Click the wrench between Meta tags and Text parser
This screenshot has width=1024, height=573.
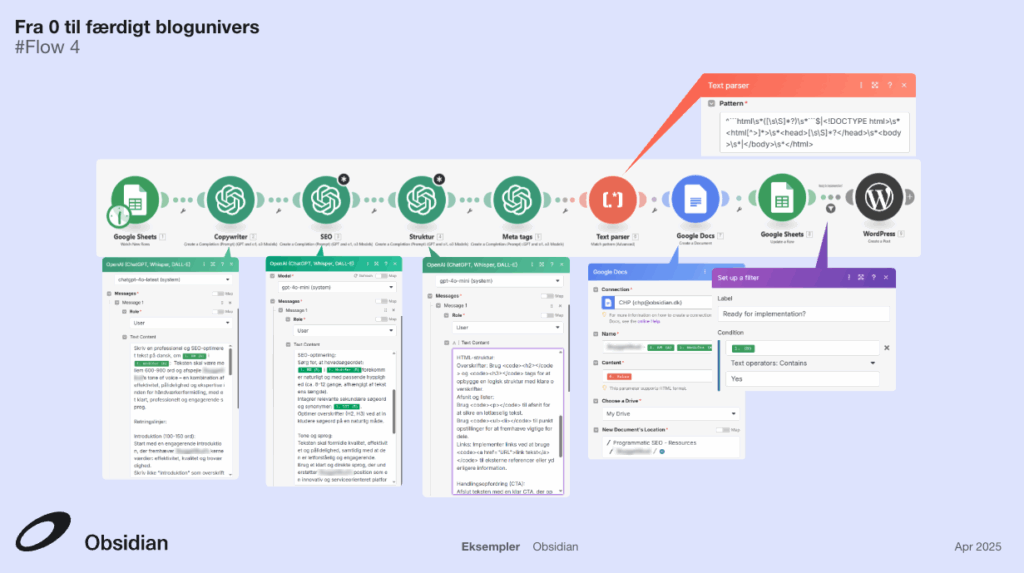tap(566, 211)
